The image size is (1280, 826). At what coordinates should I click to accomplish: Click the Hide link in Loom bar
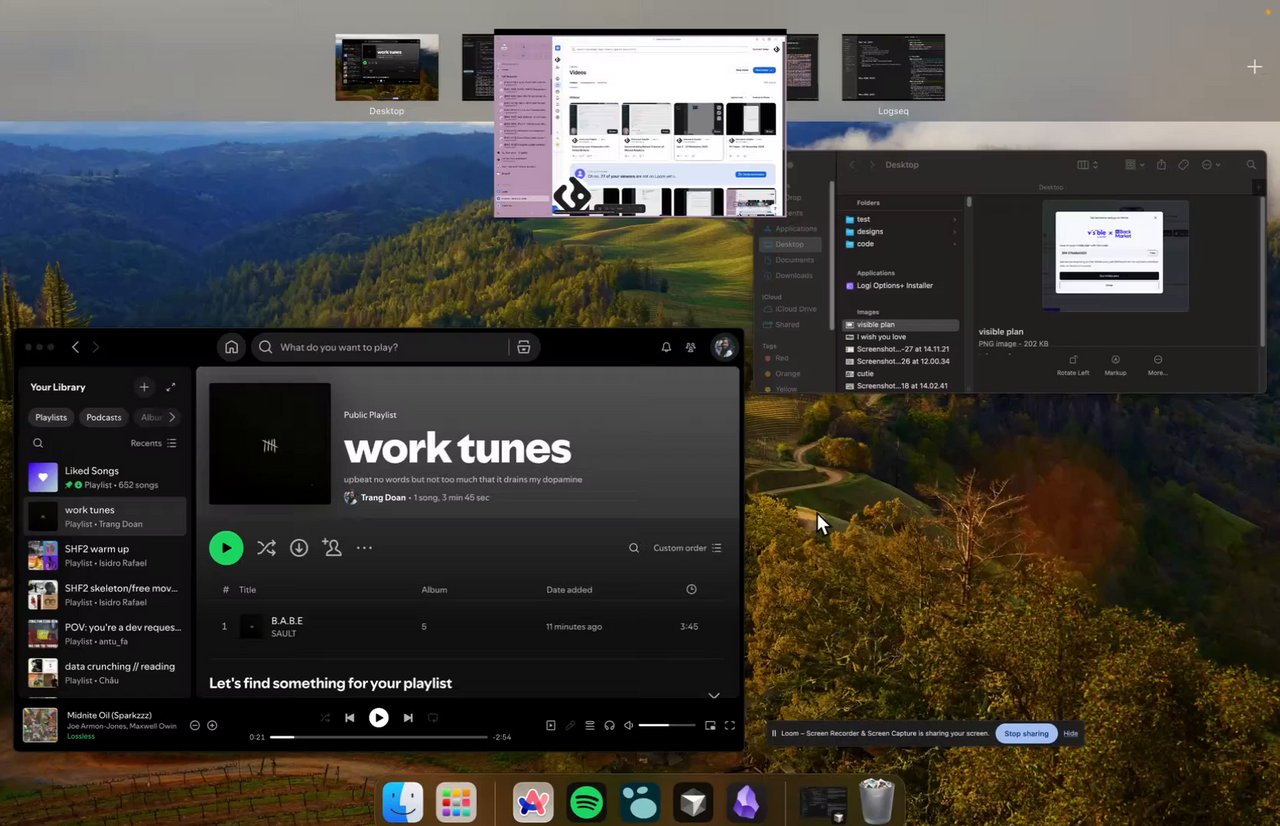(x=1070, y=733)
